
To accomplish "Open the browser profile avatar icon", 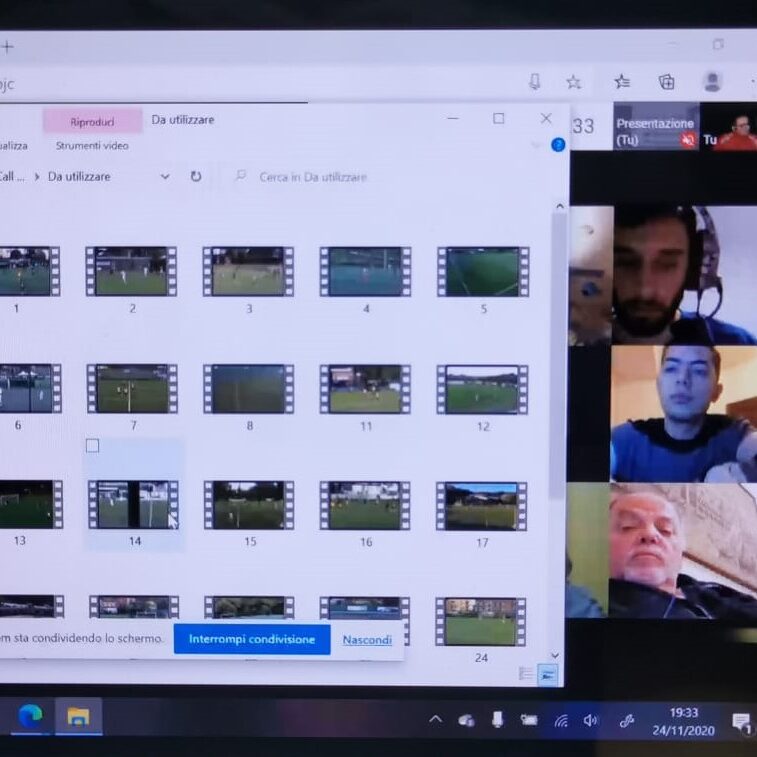I will [x=712, y=82].
